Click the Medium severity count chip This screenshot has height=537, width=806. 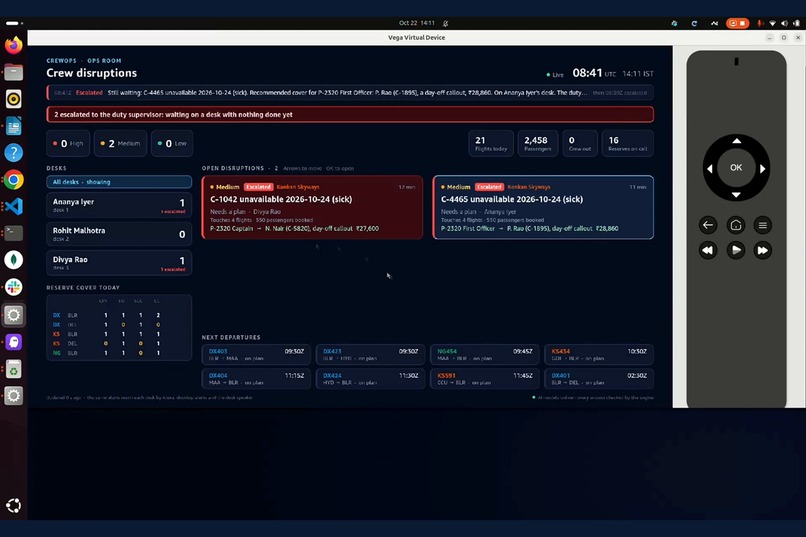pos(121,143)
